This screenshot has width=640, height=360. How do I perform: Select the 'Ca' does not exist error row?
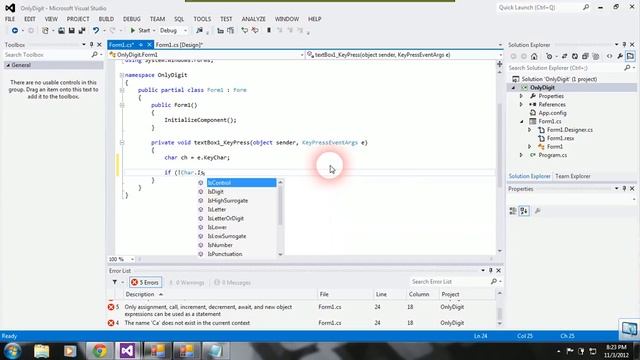302,323
